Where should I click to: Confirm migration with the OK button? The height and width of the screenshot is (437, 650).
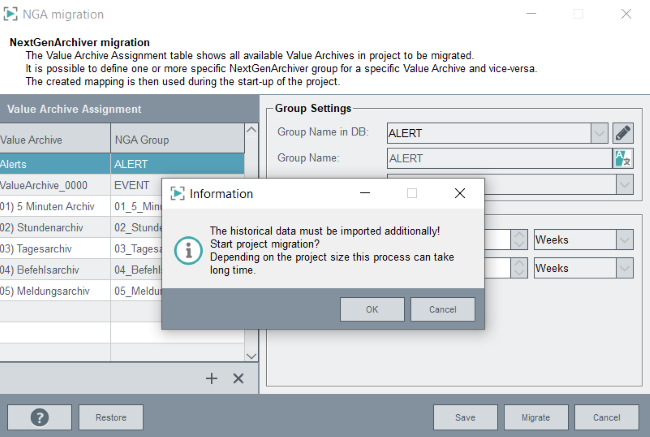pos(372,309)
